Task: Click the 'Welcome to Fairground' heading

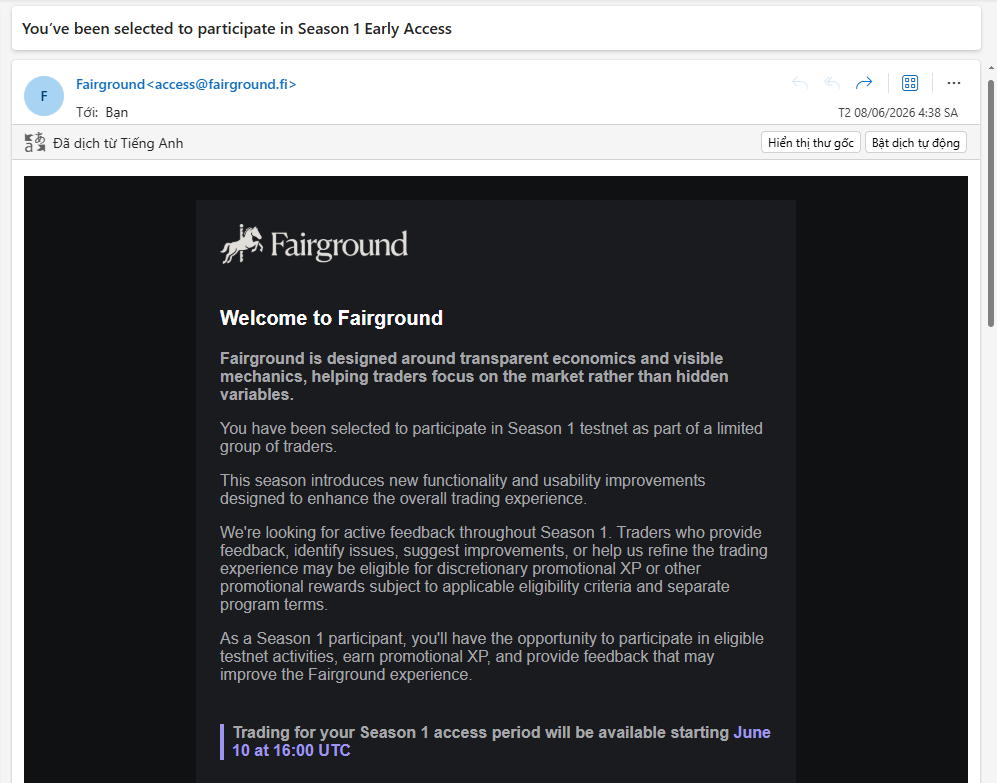Action: point(331,317)
